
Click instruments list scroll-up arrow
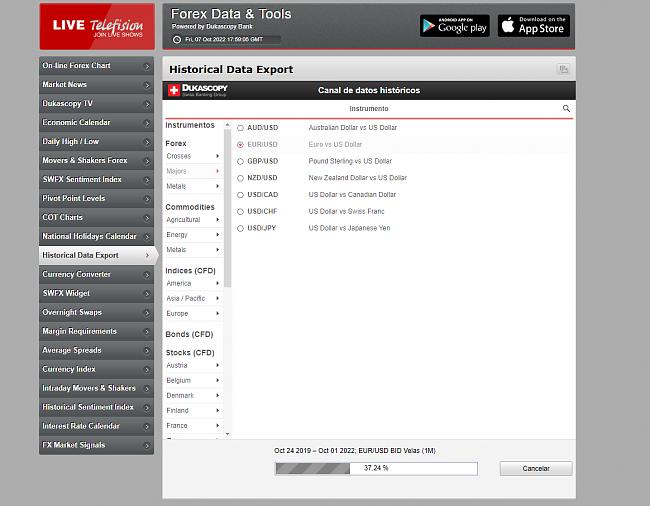[228, 125]
